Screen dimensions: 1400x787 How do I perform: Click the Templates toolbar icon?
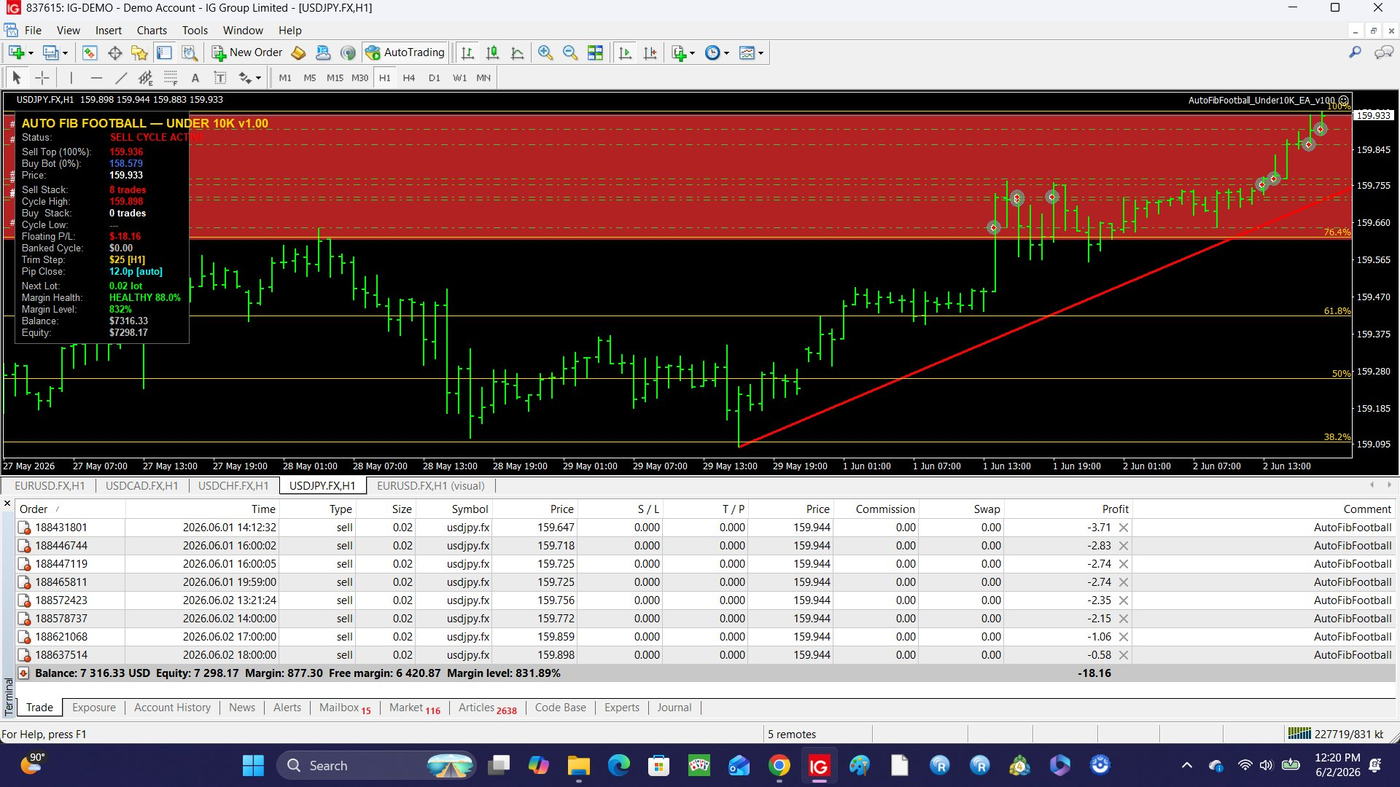point(746,52)
